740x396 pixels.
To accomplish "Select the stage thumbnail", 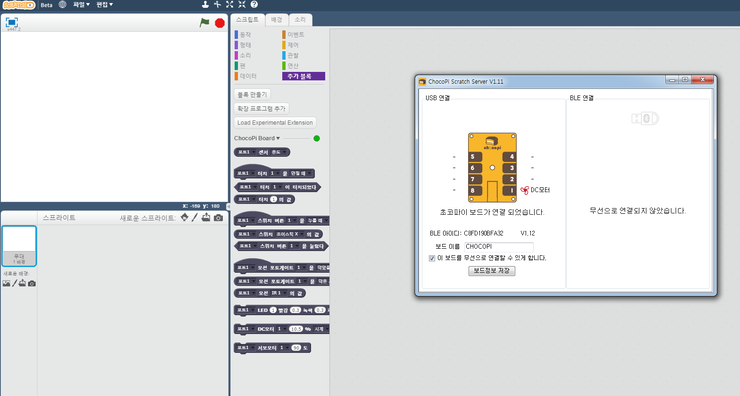I will 19,246.
